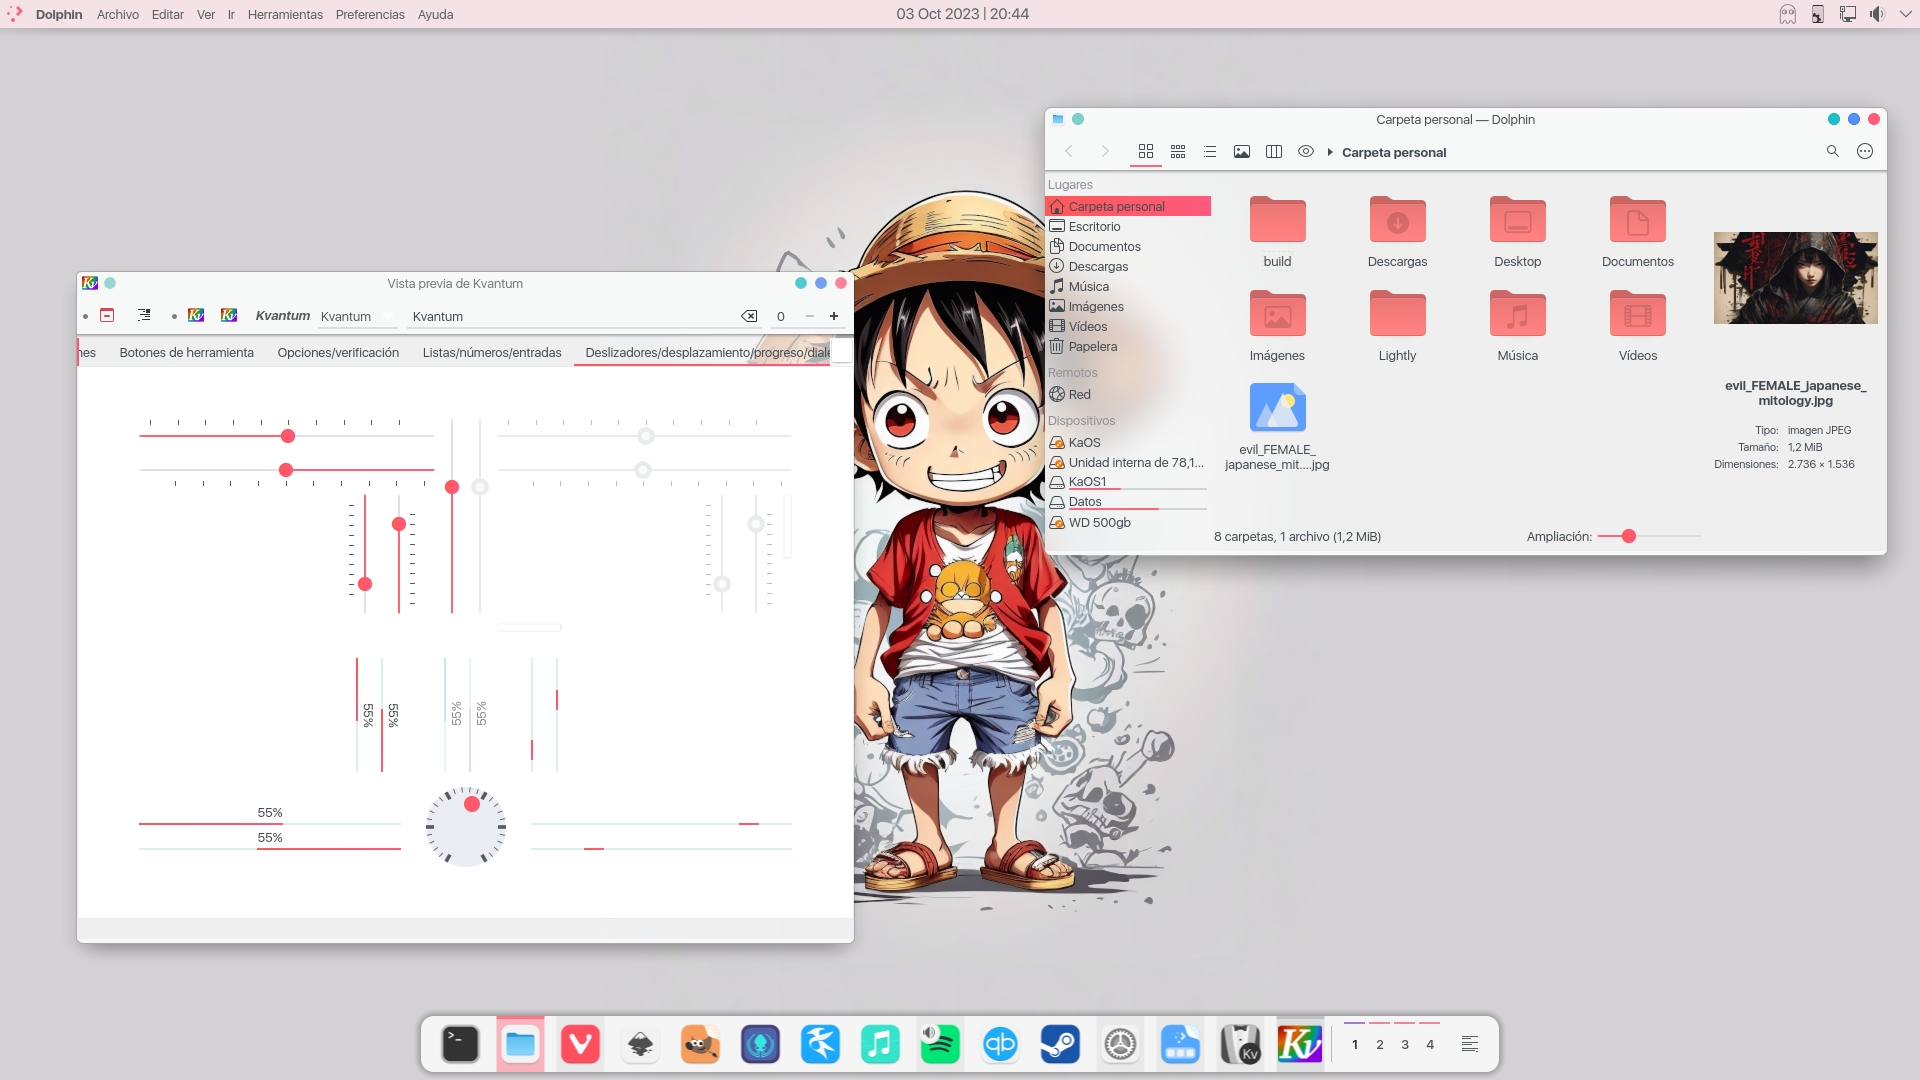Switch Dolphin to details list view
The width and height of the screenshot is (1920, 1080).
tap(1210, 151)
